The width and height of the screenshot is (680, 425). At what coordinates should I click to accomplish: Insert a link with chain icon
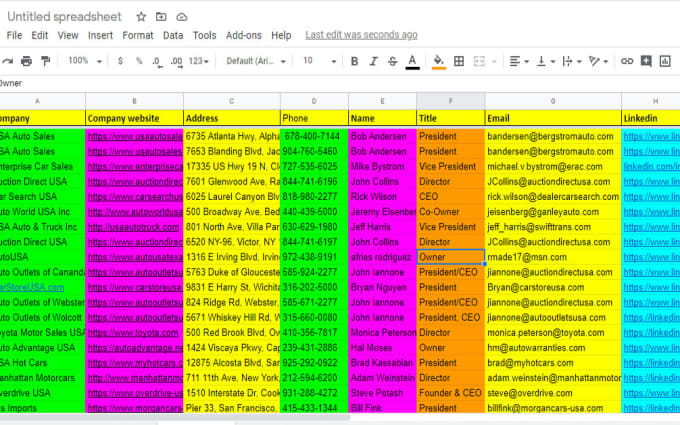(x=627, y=61)
